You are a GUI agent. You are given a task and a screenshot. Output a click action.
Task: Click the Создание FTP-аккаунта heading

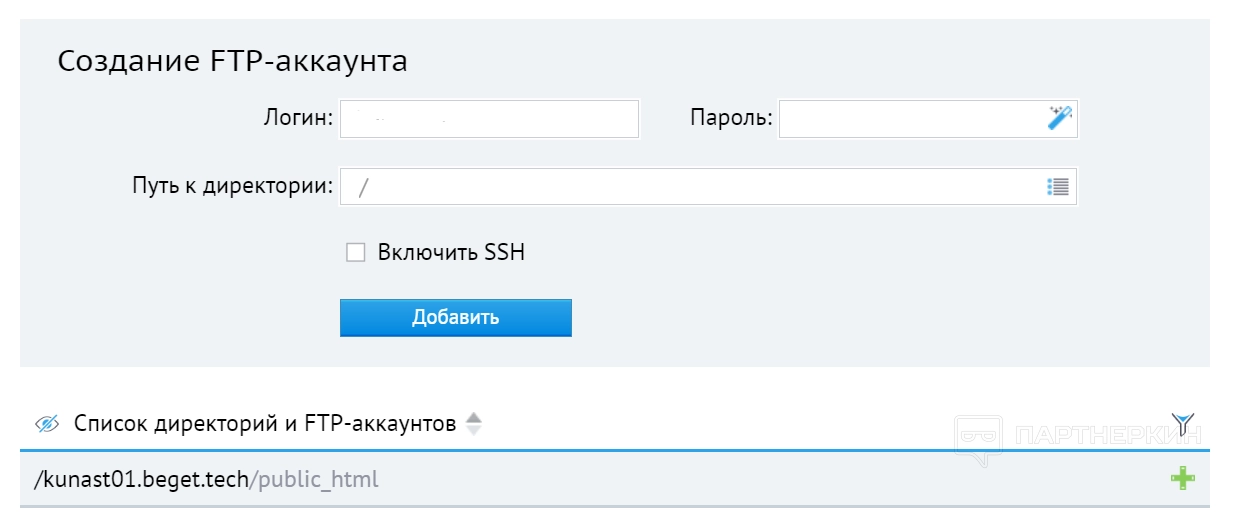pos(232,61)
